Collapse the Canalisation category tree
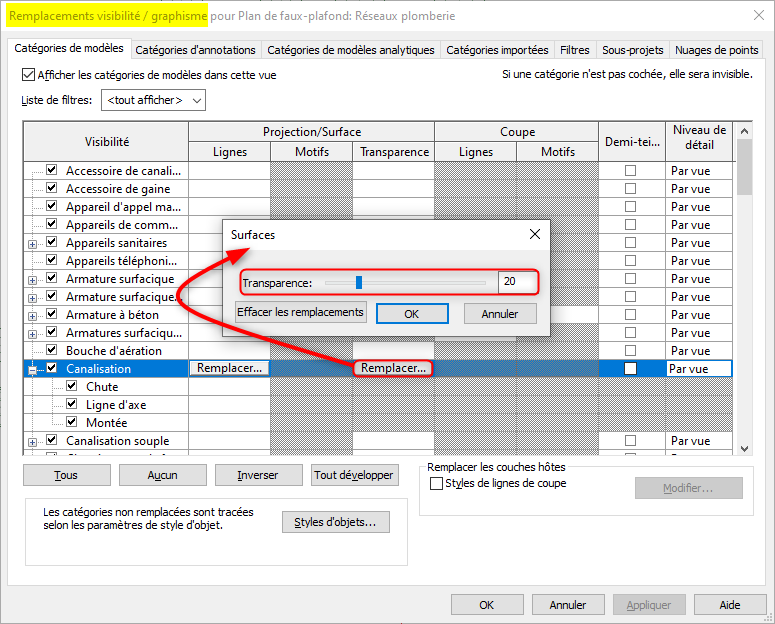775x624 pixels. point(33,369)
